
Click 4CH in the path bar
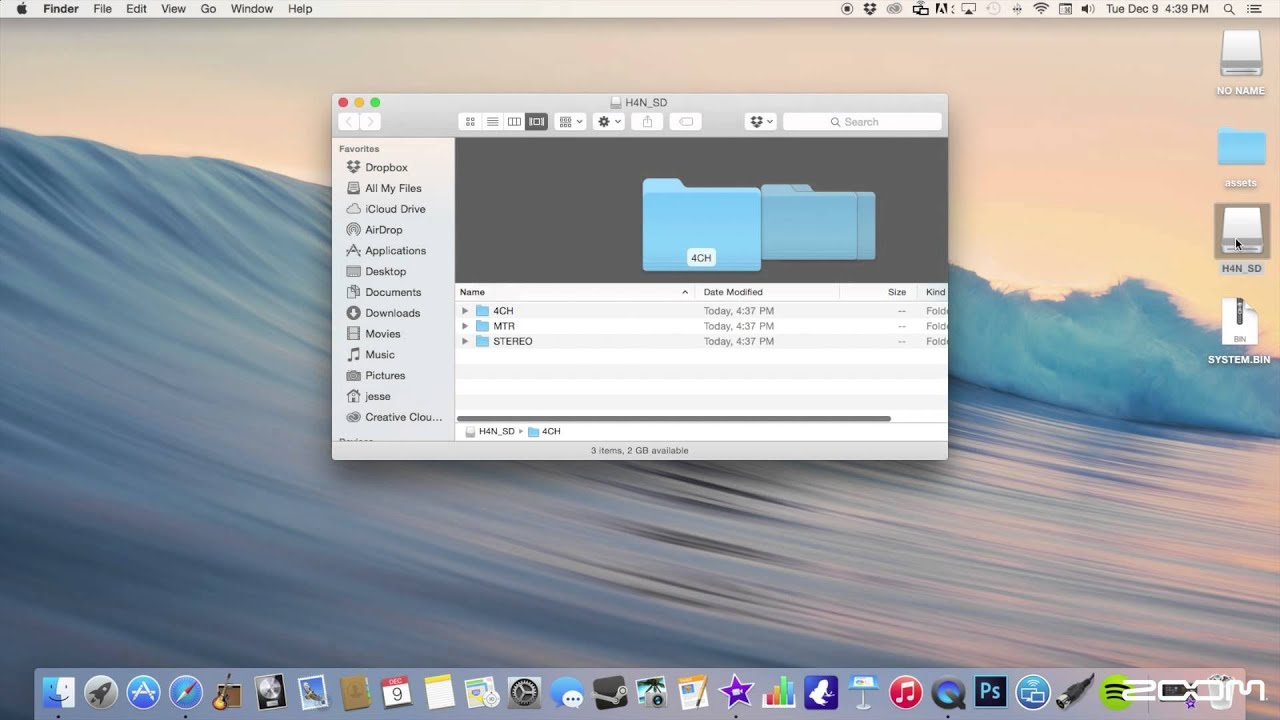(x=544, y=432)
